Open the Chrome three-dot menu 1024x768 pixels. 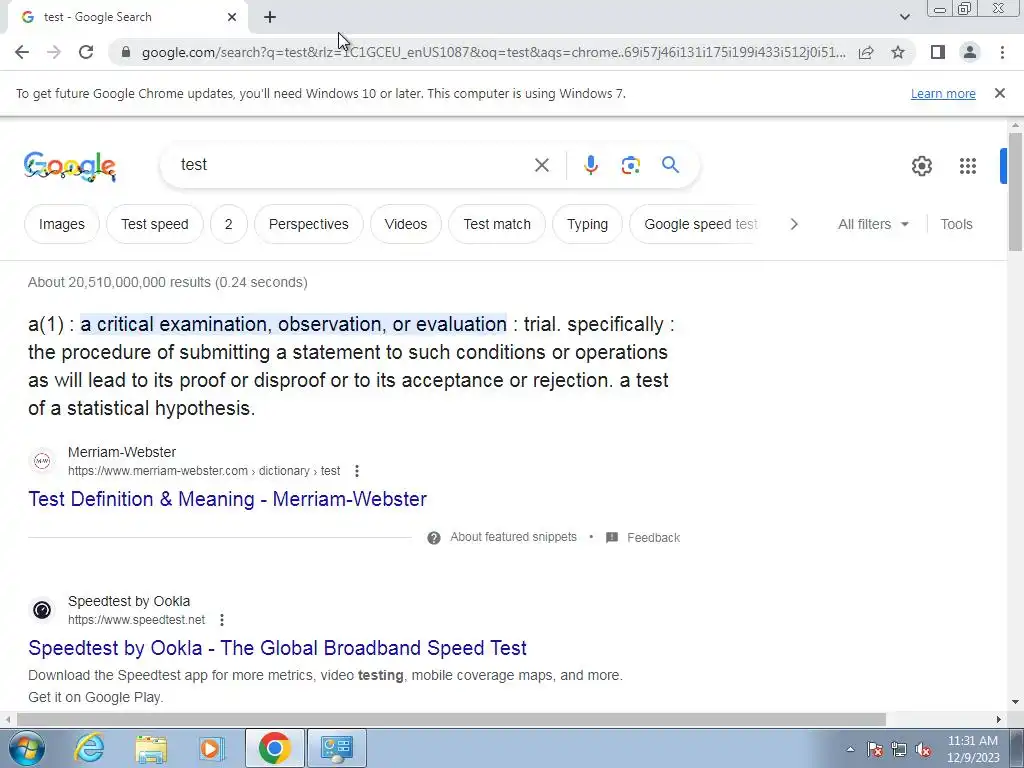tap(1002, 52)
